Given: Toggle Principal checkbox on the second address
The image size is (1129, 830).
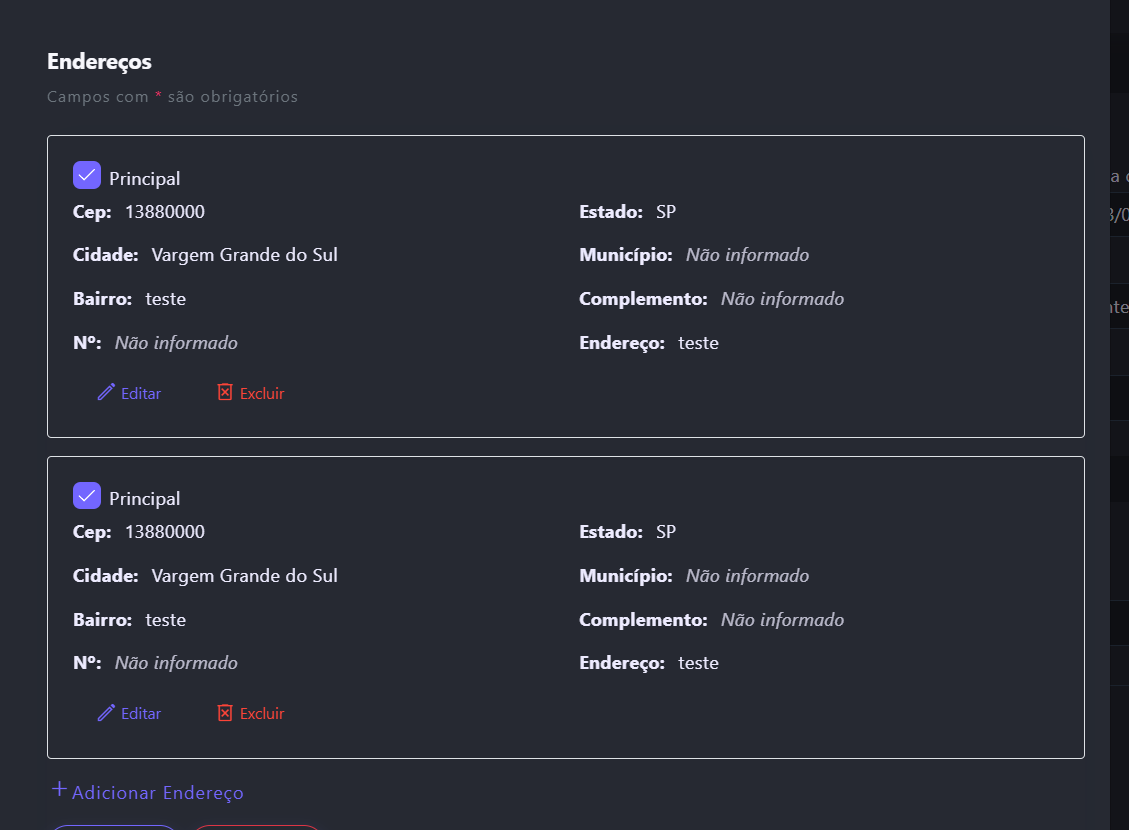Looking at the screenshot, I should (87, 496).
